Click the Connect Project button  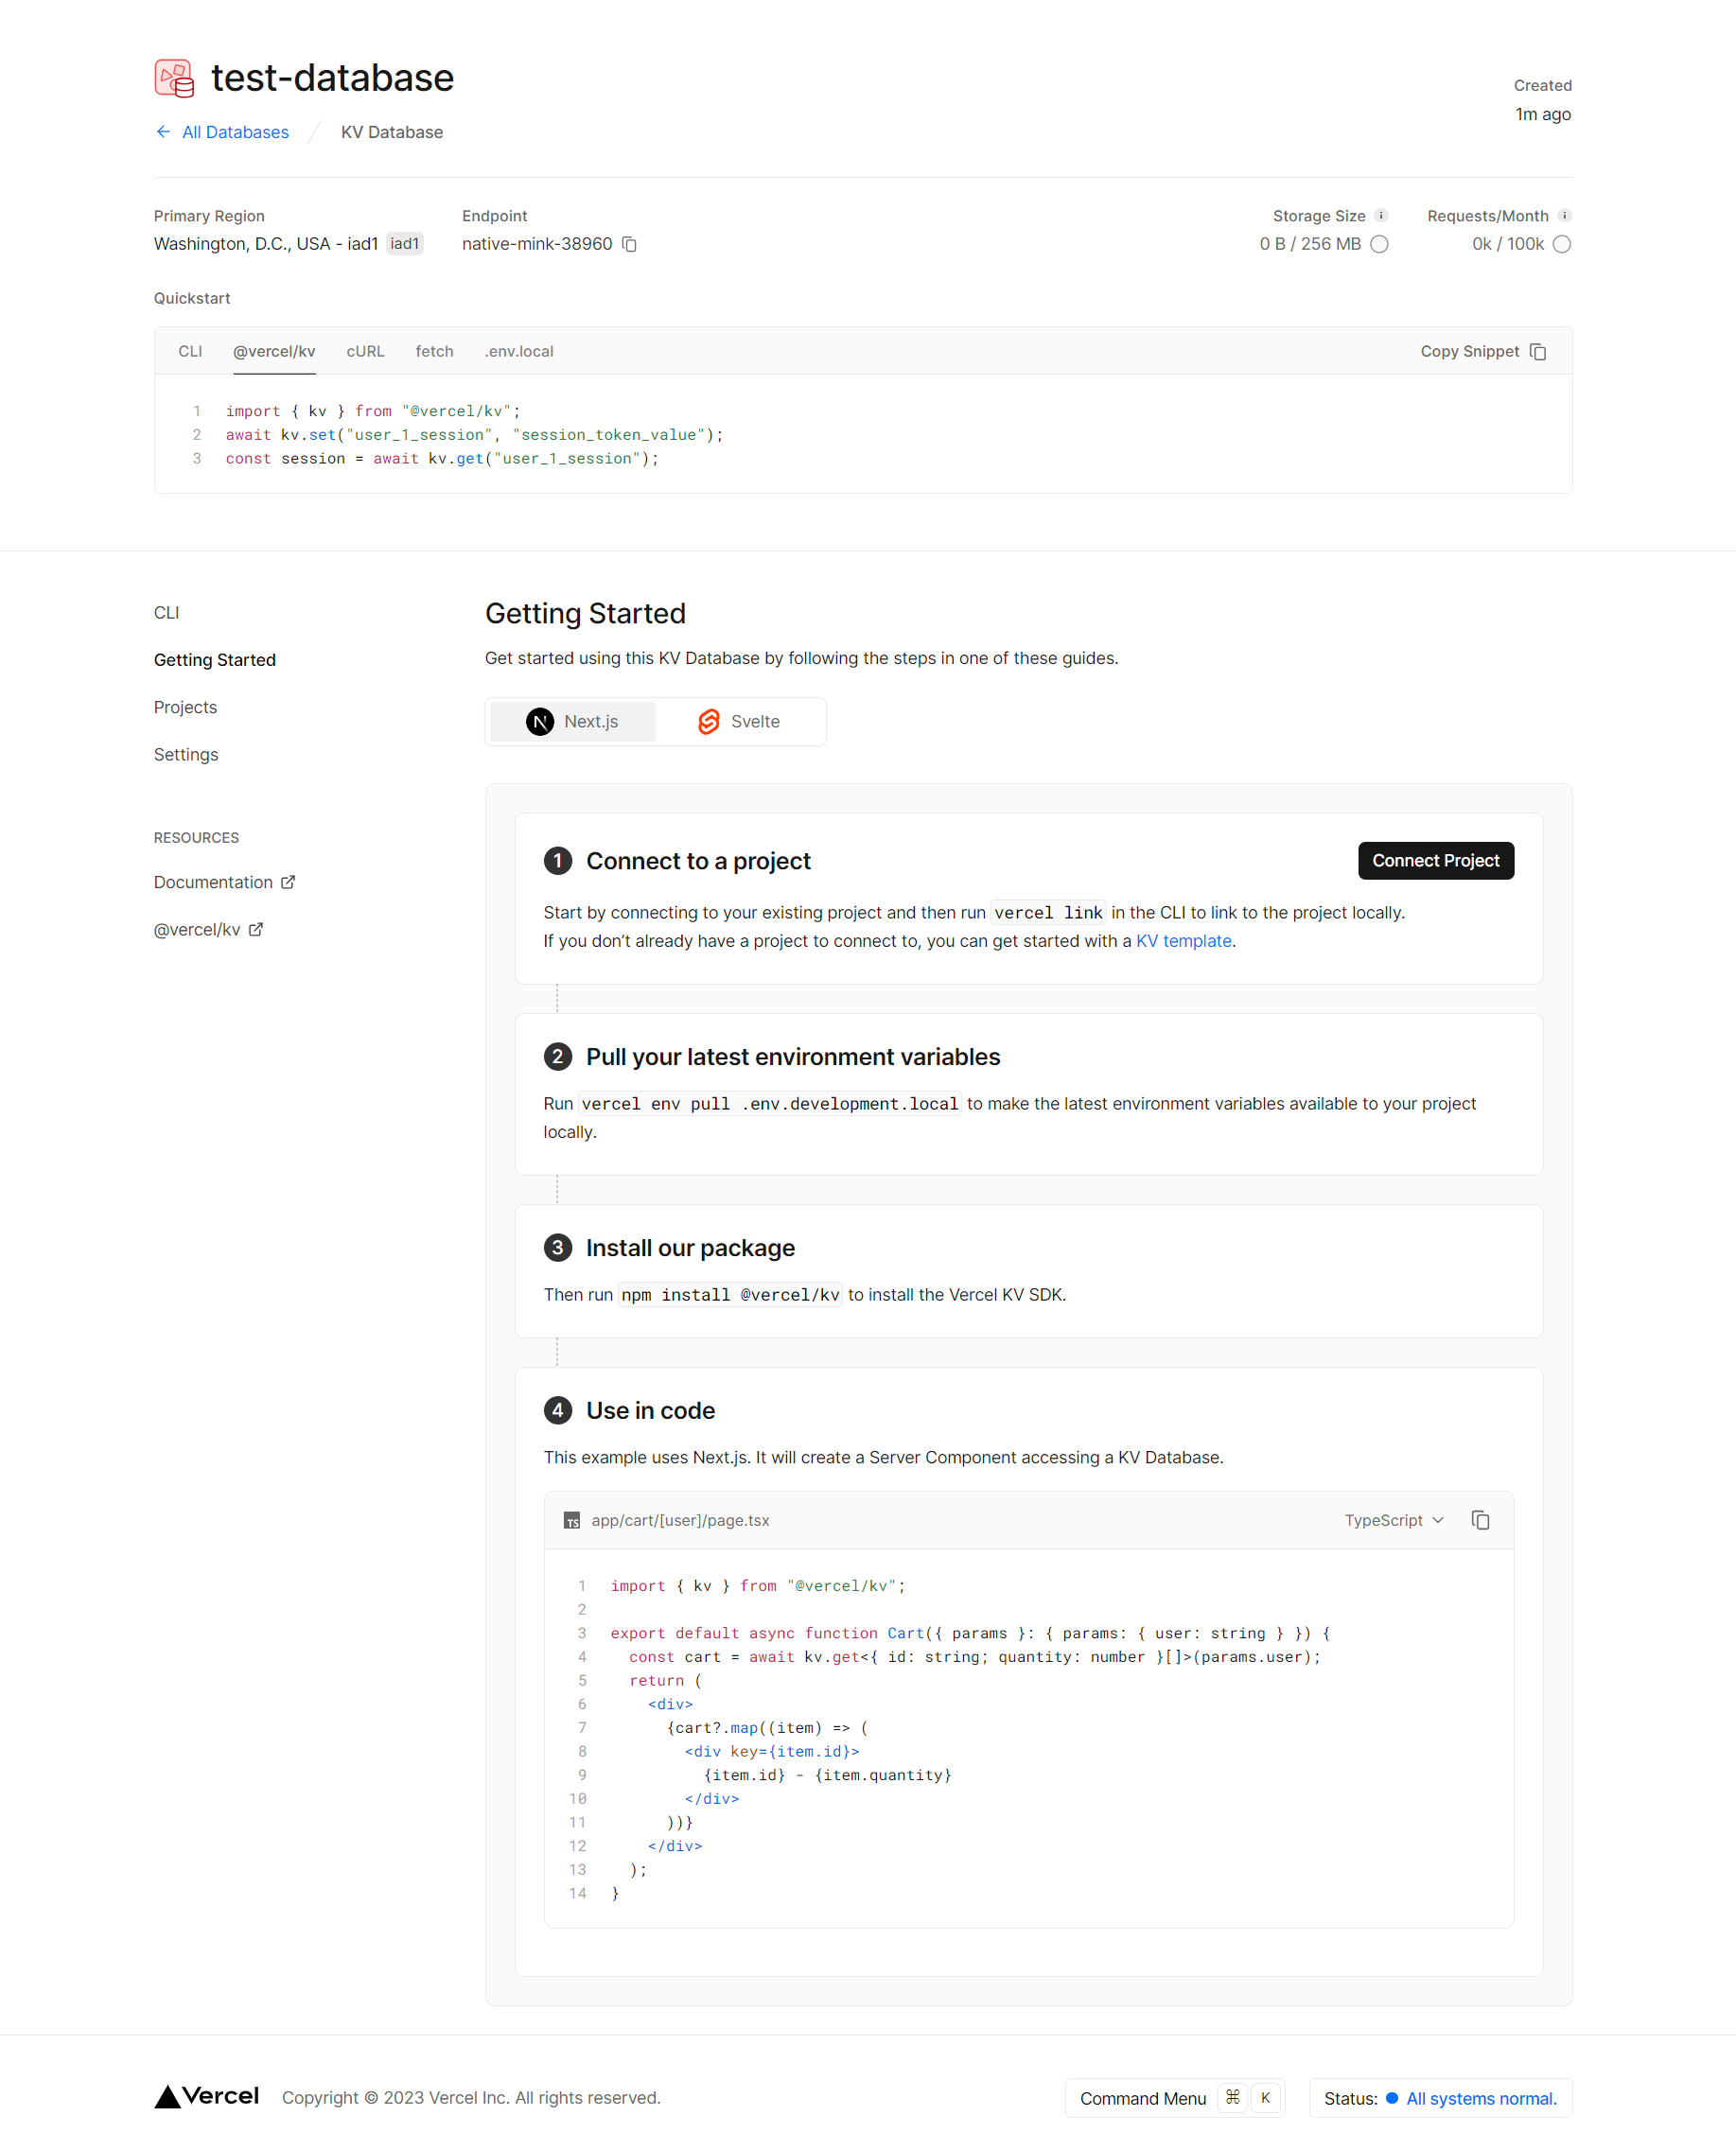coord(1435,861)
